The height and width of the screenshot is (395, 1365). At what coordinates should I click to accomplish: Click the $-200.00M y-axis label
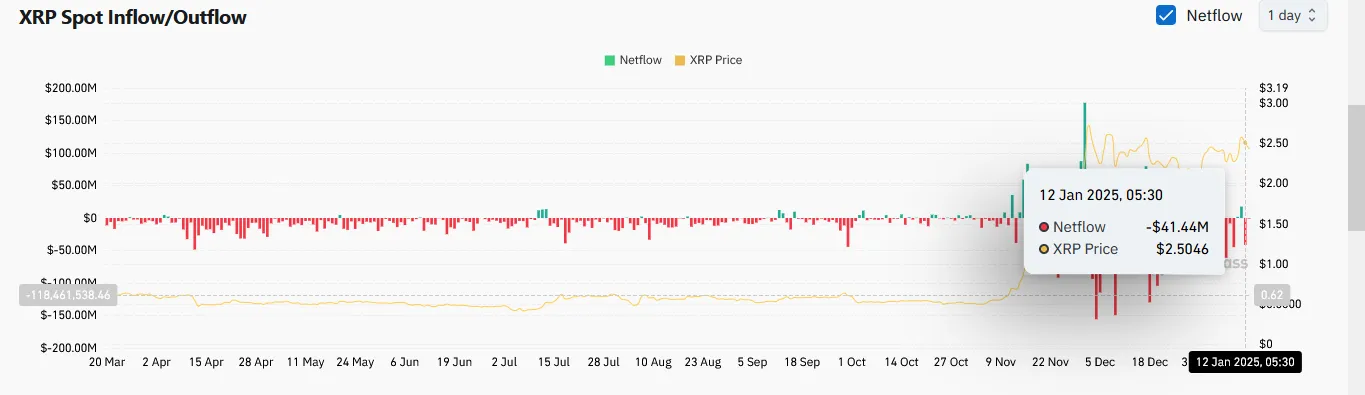[x=68, y=347]
